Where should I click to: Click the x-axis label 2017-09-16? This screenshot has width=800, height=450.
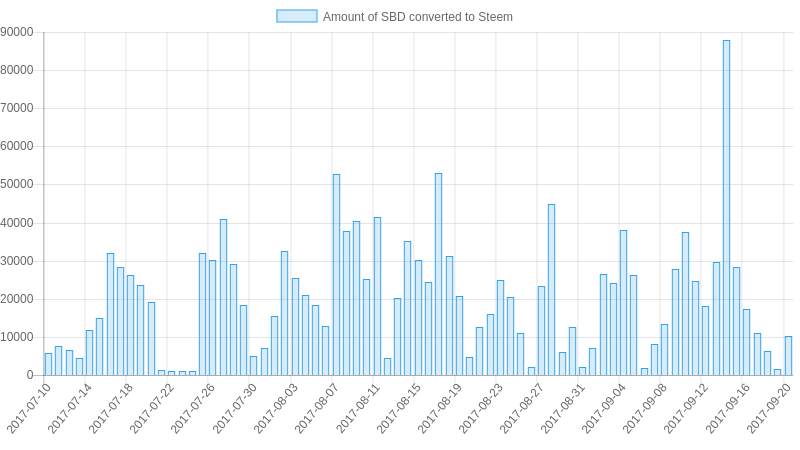coord(728,409)
